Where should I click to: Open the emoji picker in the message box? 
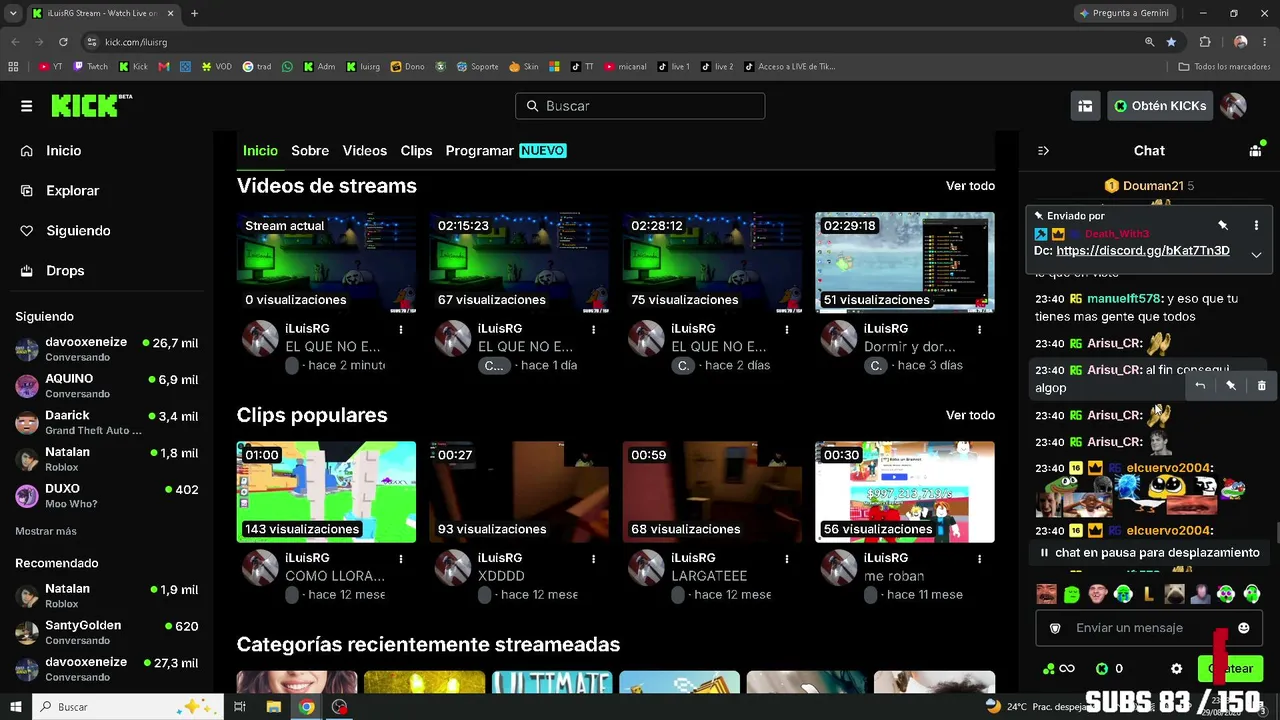tap(1244, 628)
